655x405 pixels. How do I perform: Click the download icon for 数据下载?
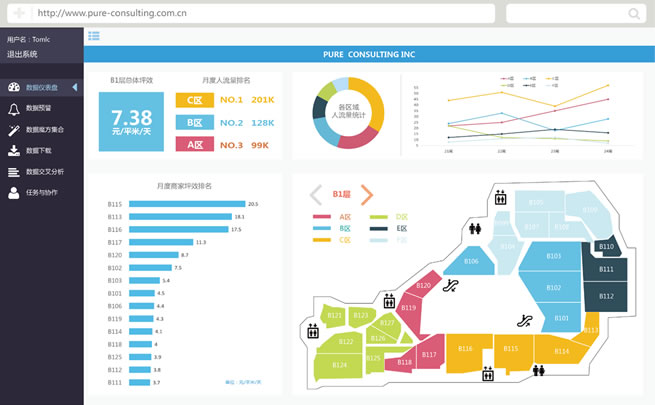tap(14, 151)
